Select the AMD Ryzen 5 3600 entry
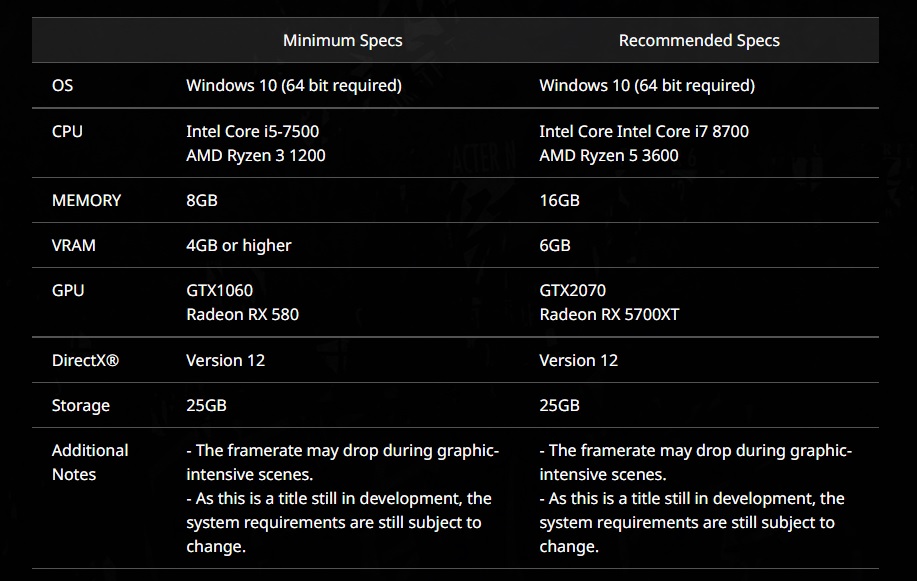This screenshot has height=581, width=917. [609, 155]
